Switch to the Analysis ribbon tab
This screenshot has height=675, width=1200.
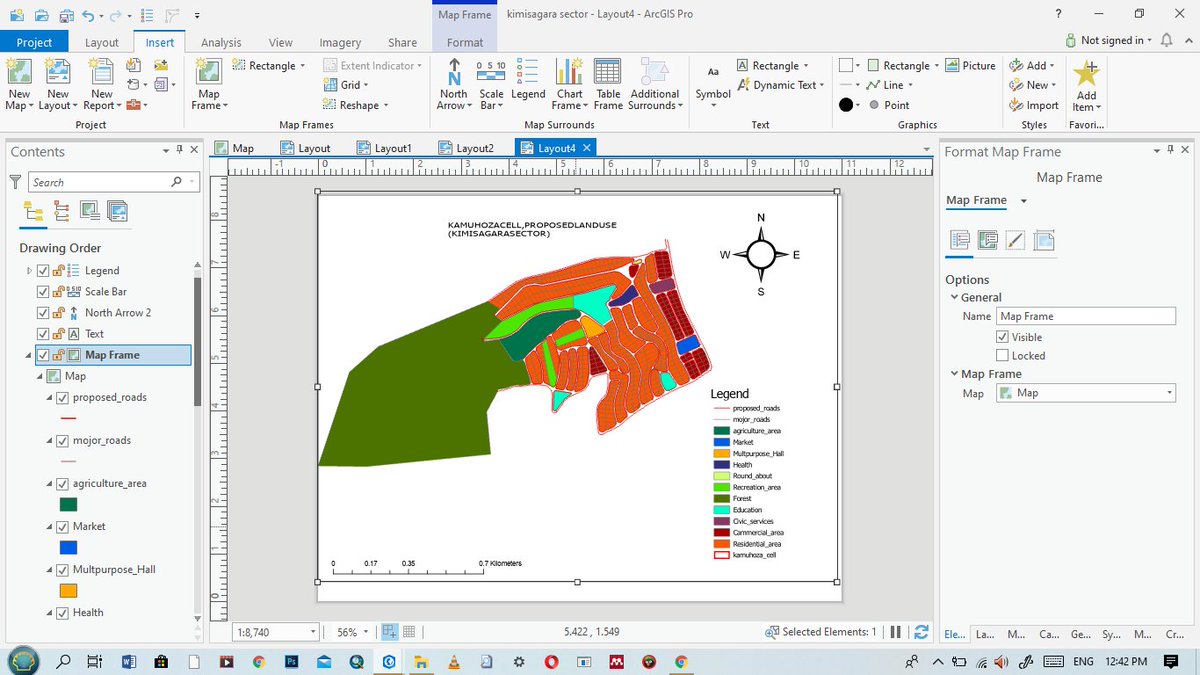(x=221, y=42)
